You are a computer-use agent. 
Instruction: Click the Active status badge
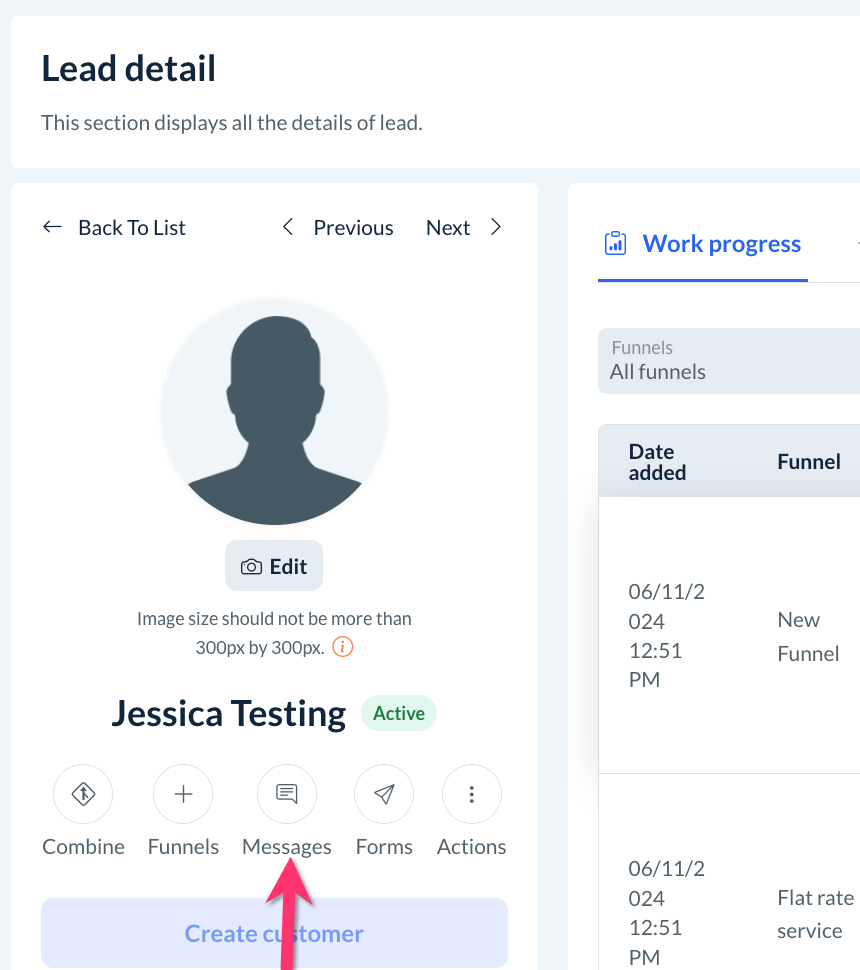coord(399,714)
